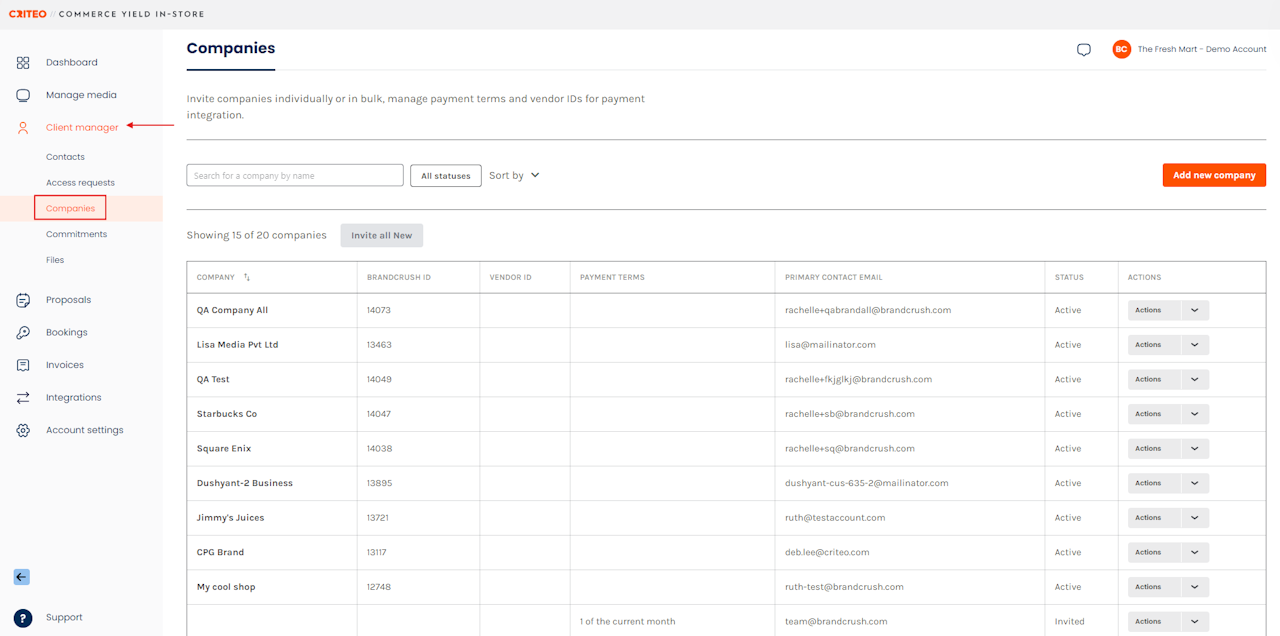Viewport: 1280px width, 636px height.
Task: Expand the Sort by dropdown
Action: click(x=514, y=175)
